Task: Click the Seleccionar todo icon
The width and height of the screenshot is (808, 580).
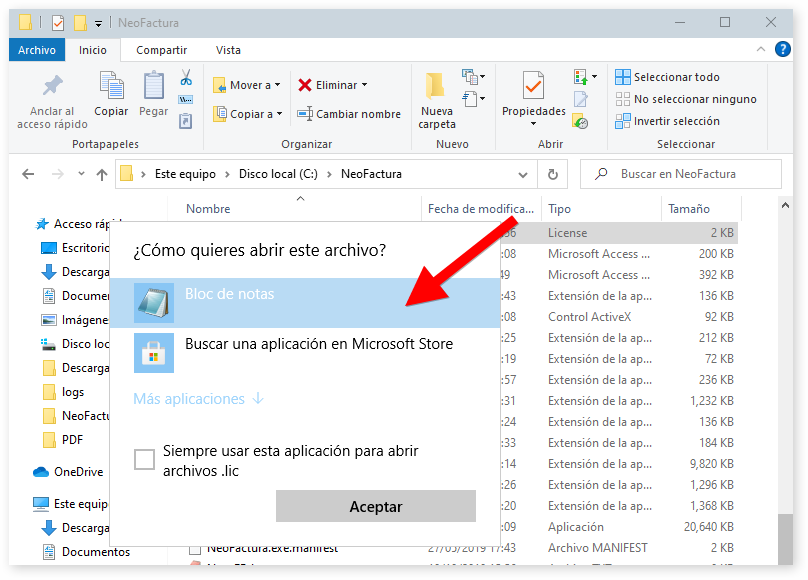Action: tap(623, 77)
